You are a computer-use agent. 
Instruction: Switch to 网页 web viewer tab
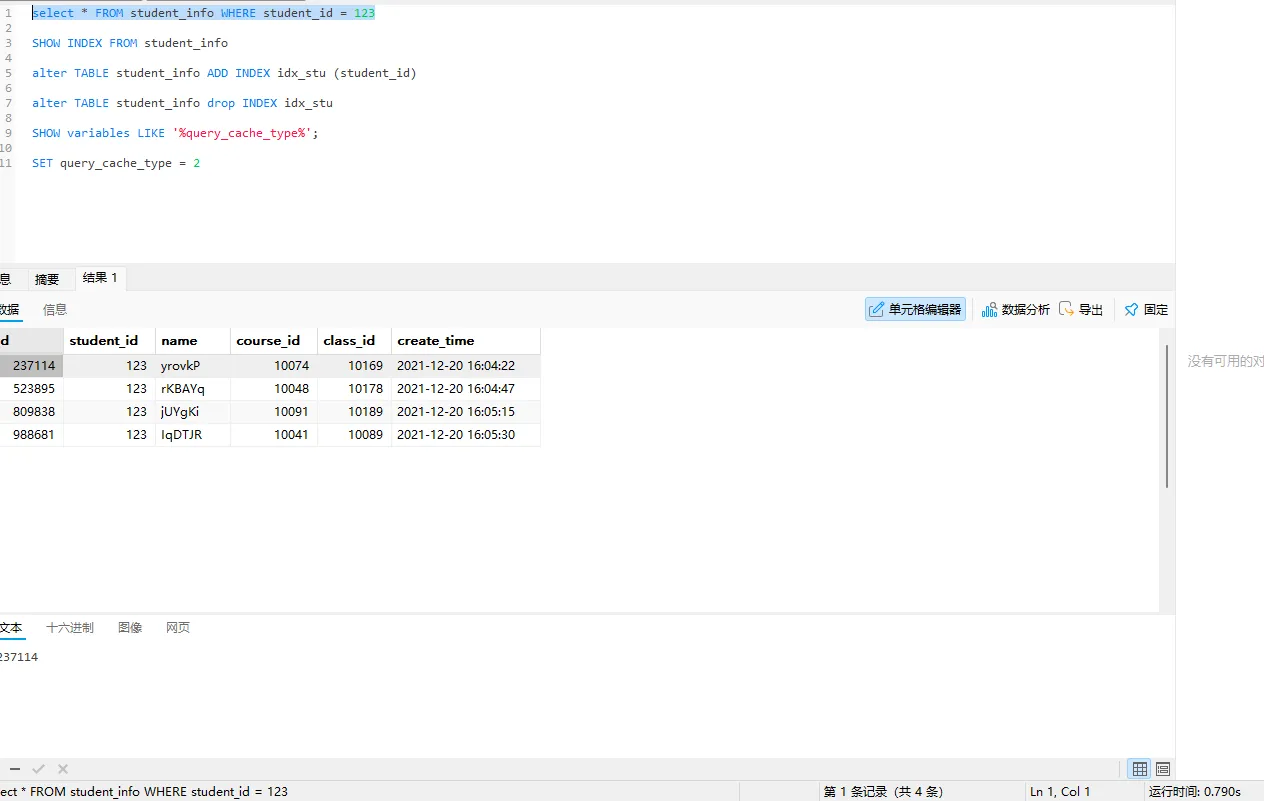178,628
